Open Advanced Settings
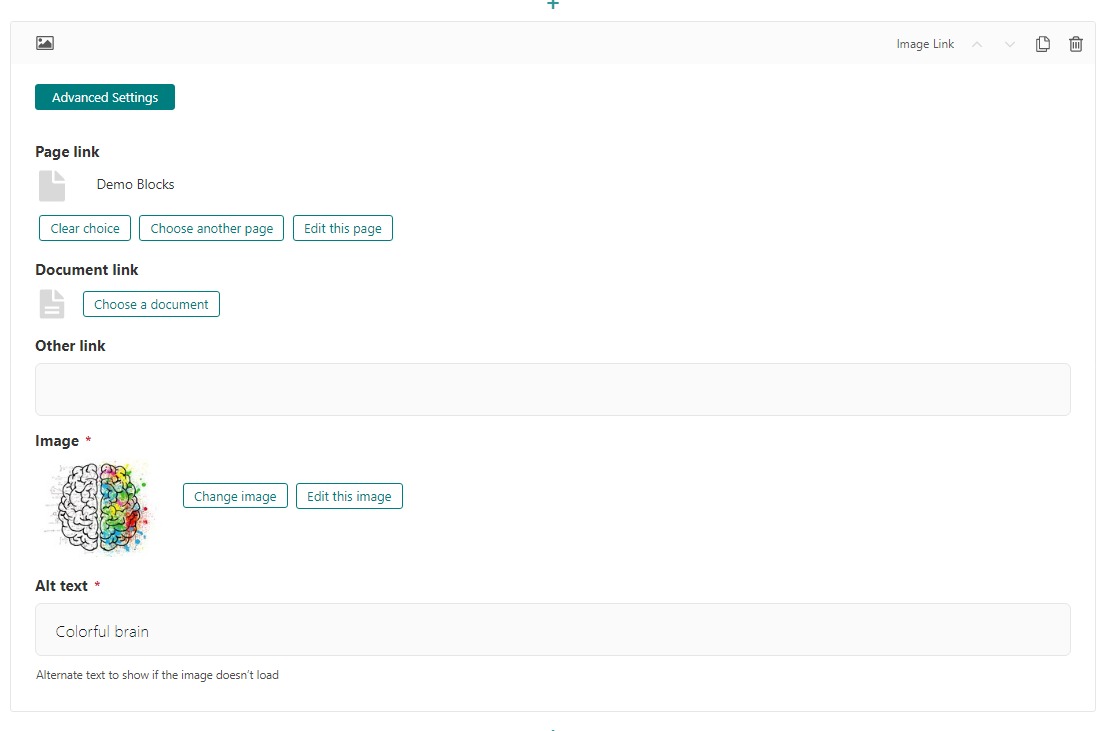 pyautogui.click(x=105, y=97)
